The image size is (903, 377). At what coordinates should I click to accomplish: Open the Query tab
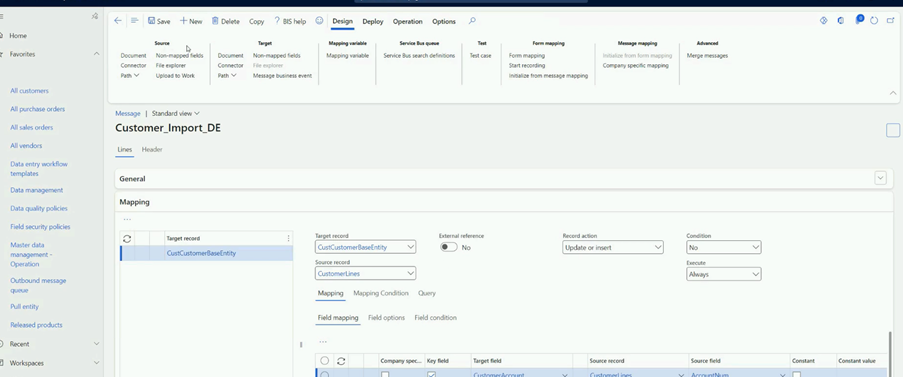427,293
